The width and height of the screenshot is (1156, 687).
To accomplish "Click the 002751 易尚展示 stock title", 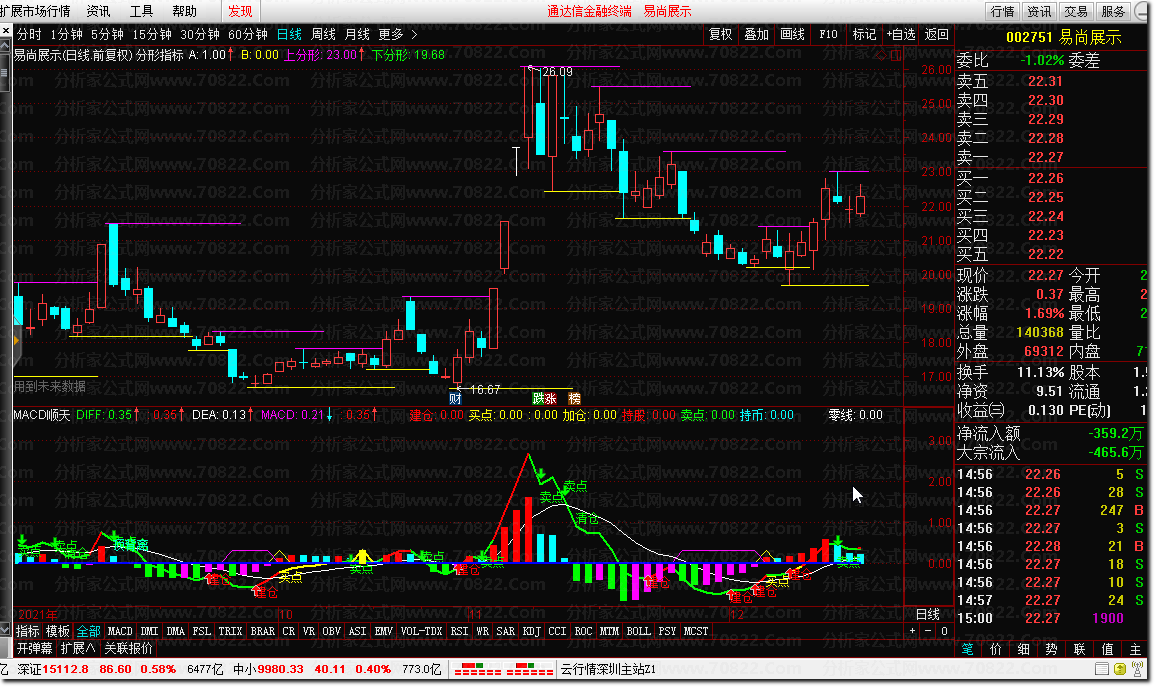I will point(1063,38).
